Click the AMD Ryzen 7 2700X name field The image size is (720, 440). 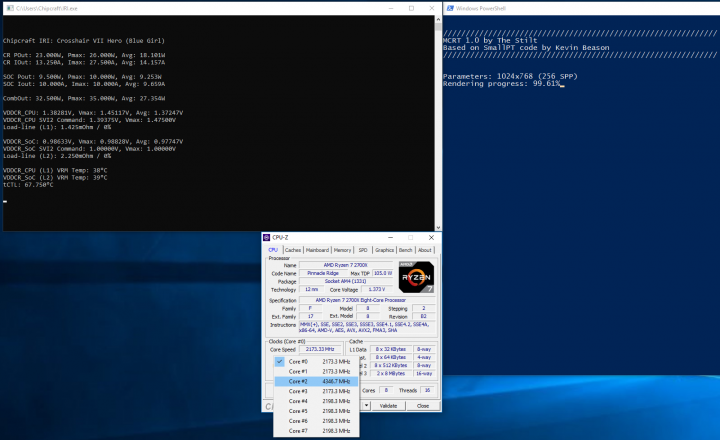click(x=345, y=265)
